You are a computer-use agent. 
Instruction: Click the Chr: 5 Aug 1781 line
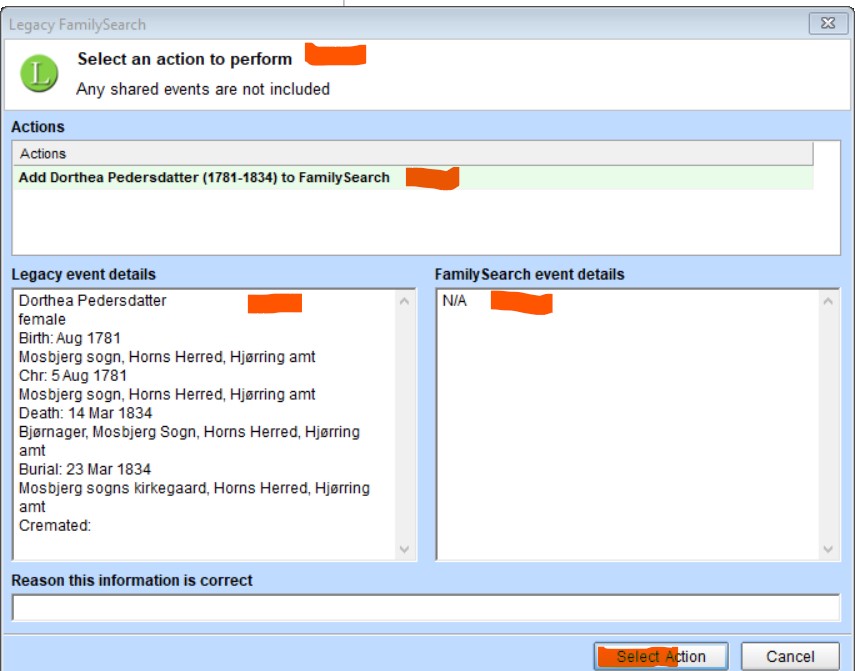click(73, 376)
